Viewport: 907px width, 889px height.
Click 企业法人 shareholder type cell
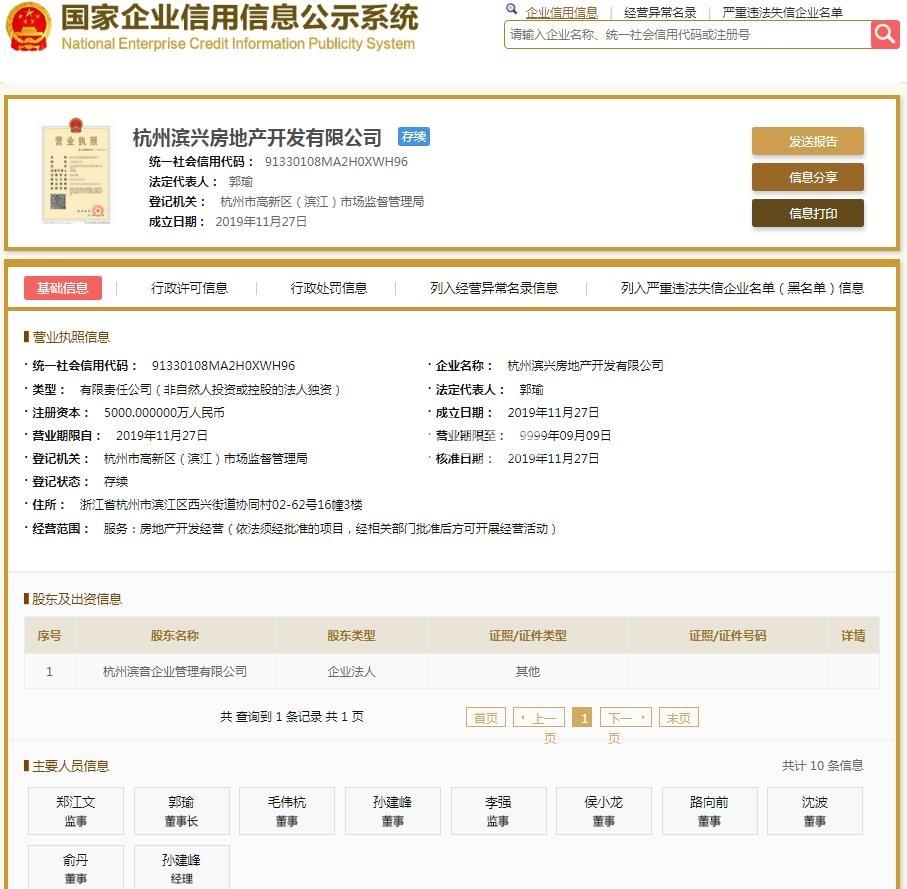point(351,671)
